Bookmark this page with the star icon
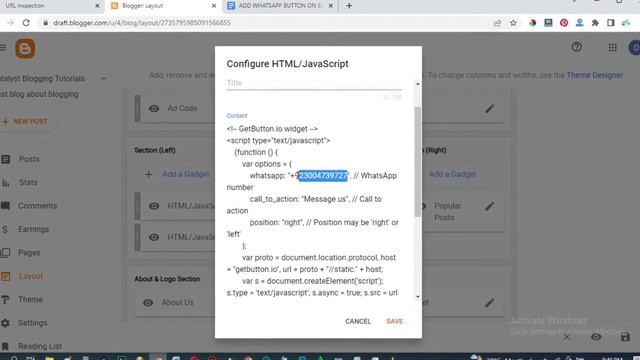The image size is (640, 360). 513,23
